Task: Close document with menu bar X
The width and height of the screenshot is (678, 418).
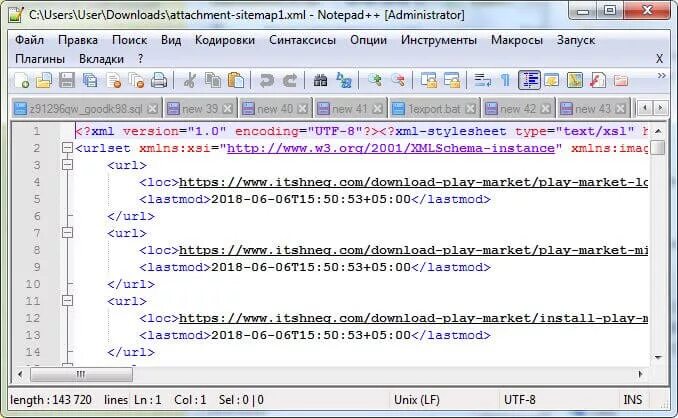Action: [x=659, y=59]
